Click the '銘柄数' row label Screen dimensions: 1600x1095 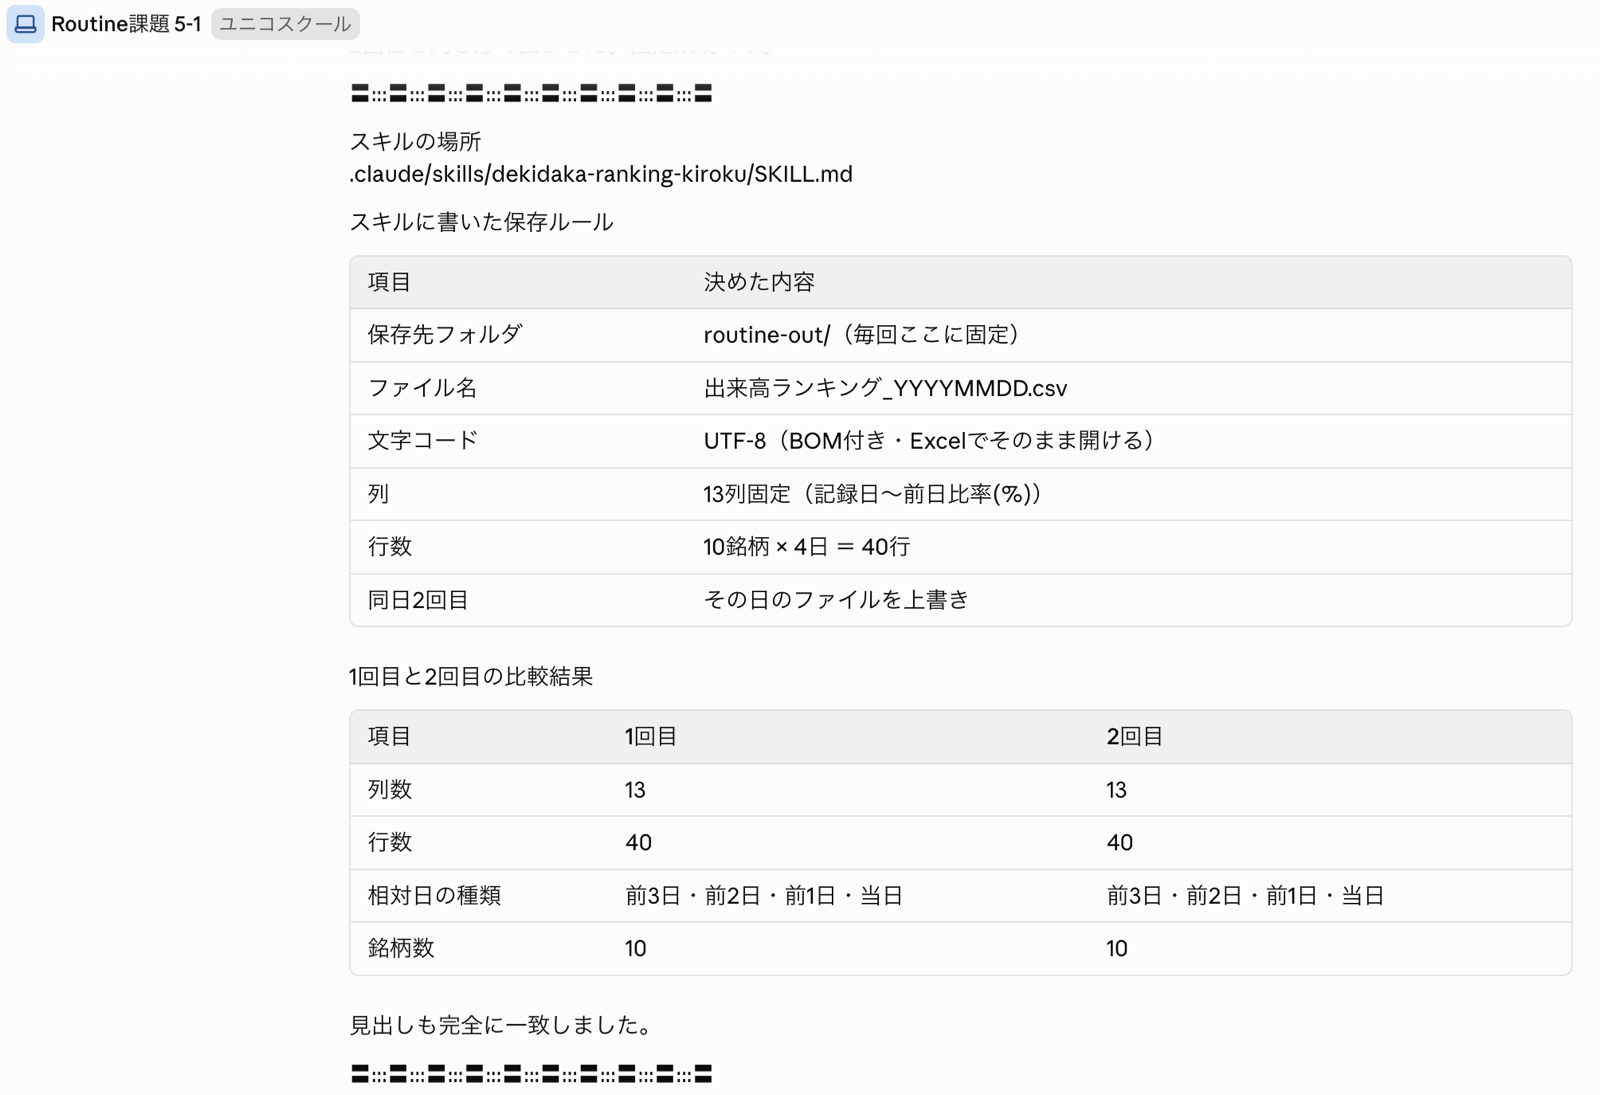pos(400,949)
